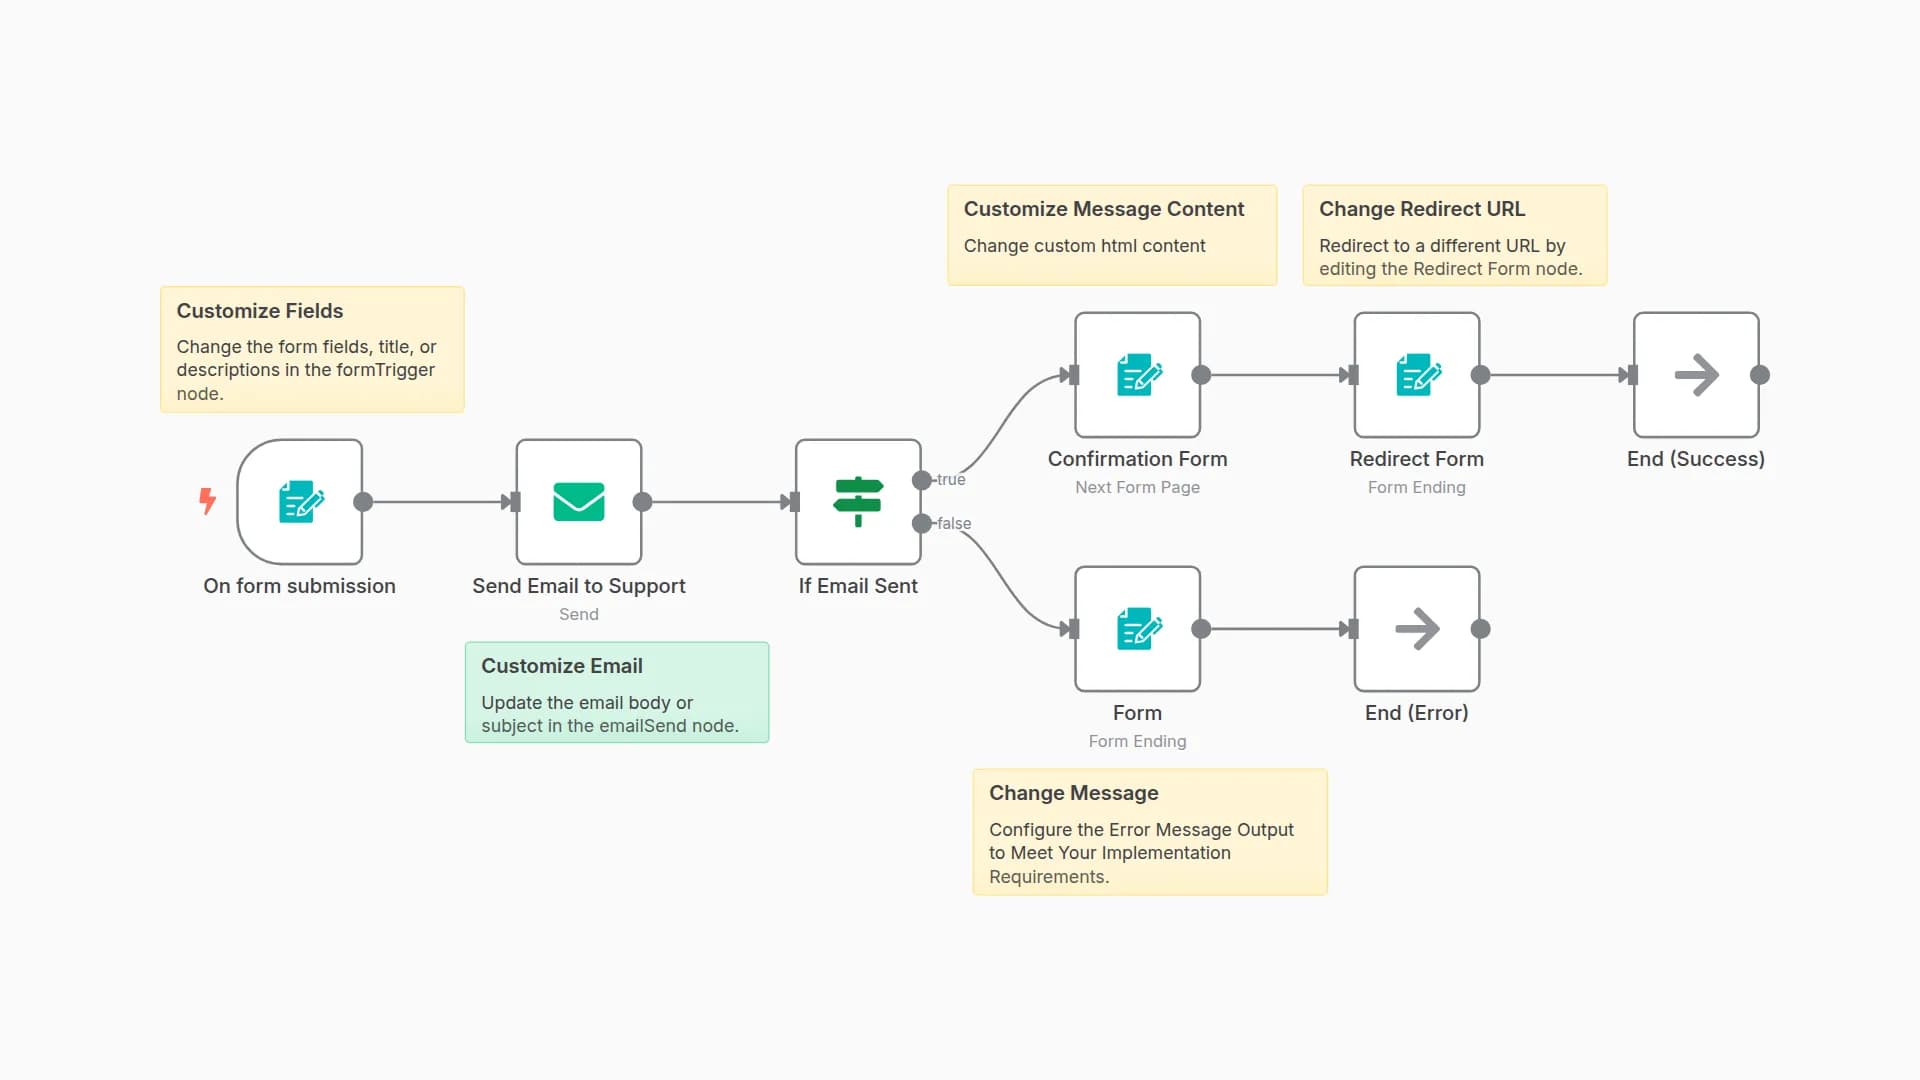The width and height of the screenshot is (1920, 1080).
Task: Open the Confirmation Form node
Action: pyautogui.click(x=1137, y=375)
